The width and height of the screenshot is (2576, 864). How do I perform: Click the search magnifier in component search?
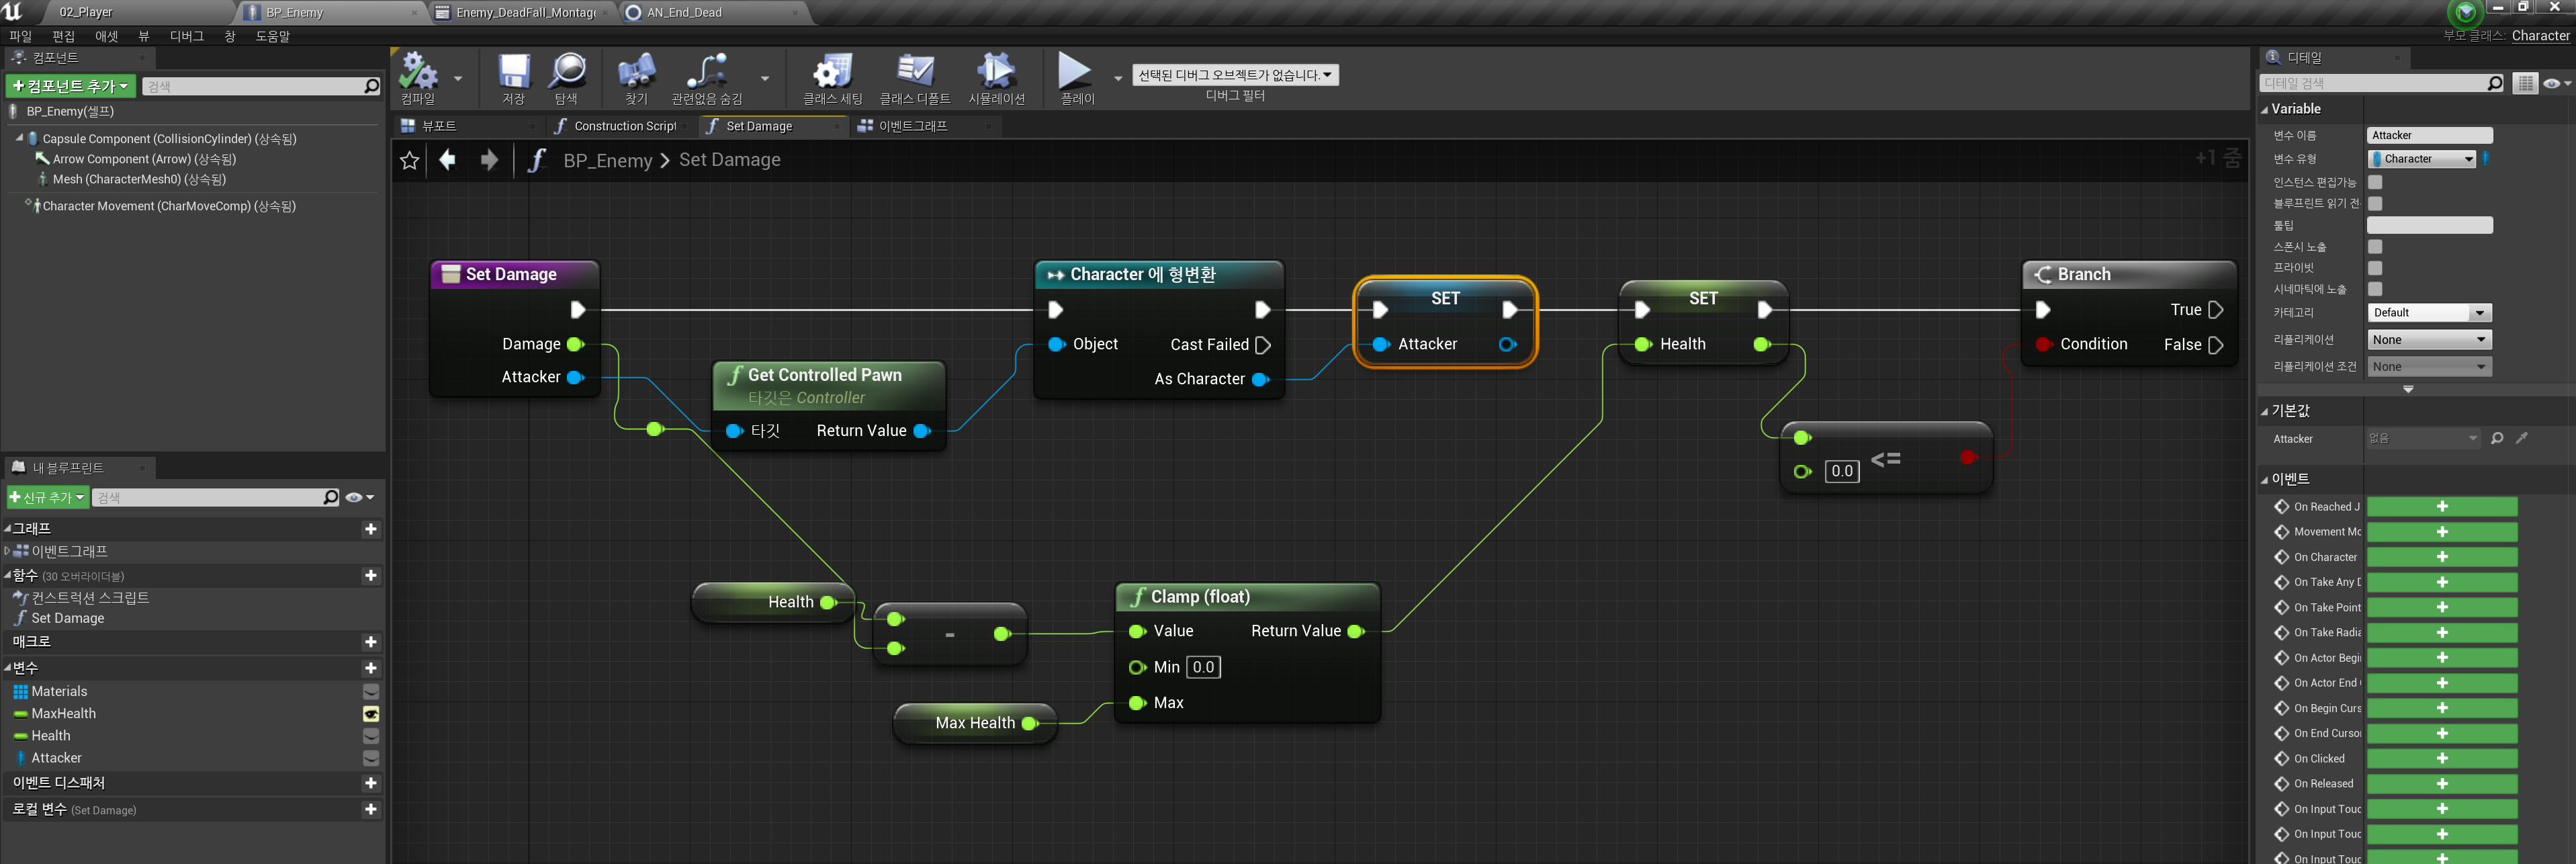click(372, 86)
